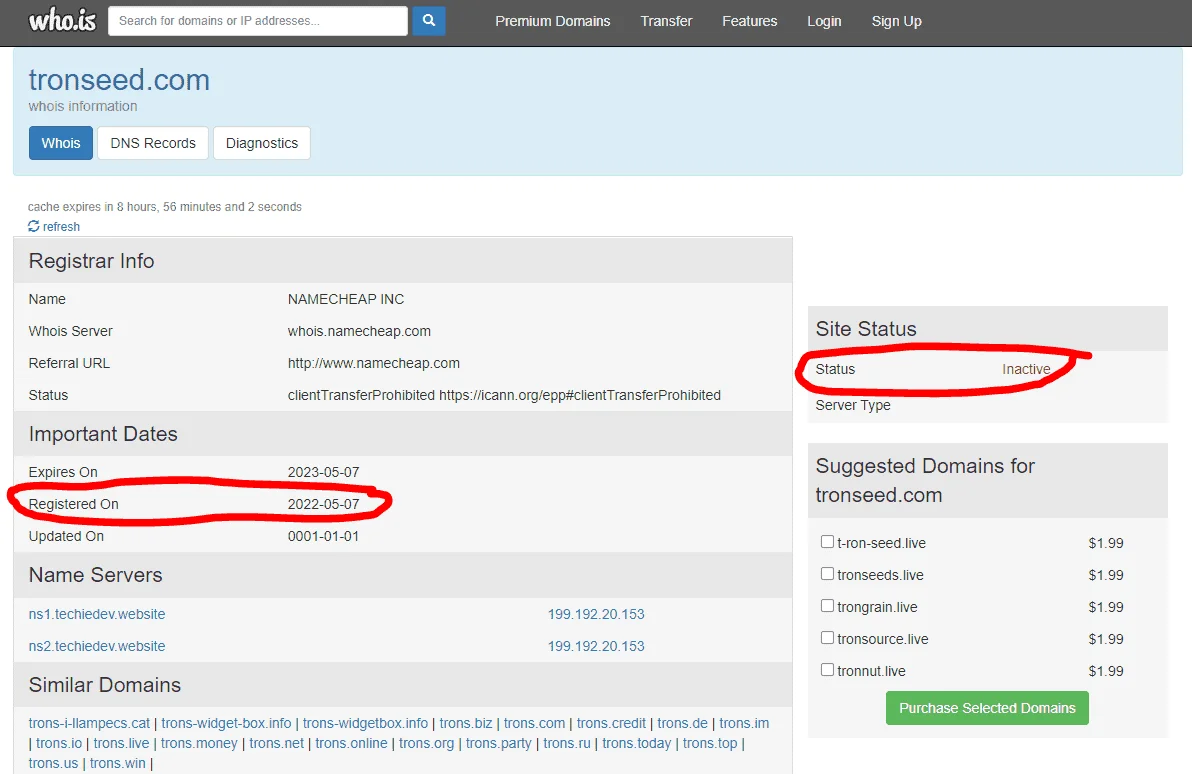
Task: Check the trongrain.live checkbox
Action: [827, 605]
